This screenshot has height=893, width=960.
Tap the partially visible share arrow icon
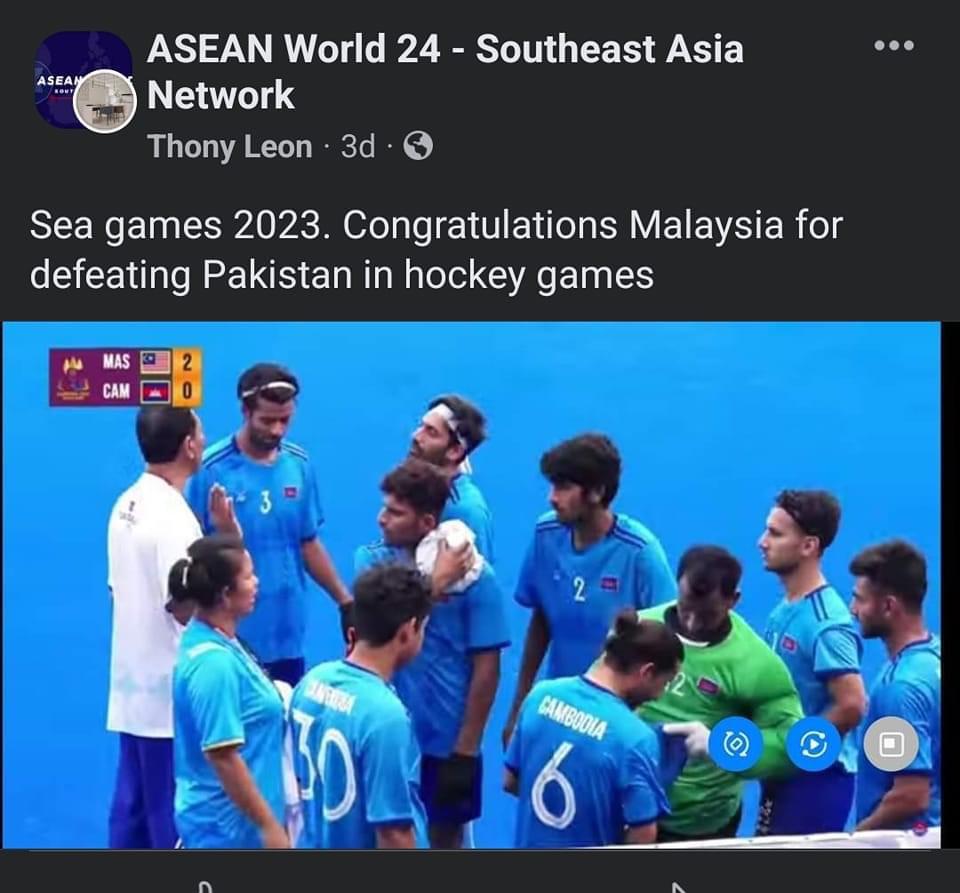678,887
